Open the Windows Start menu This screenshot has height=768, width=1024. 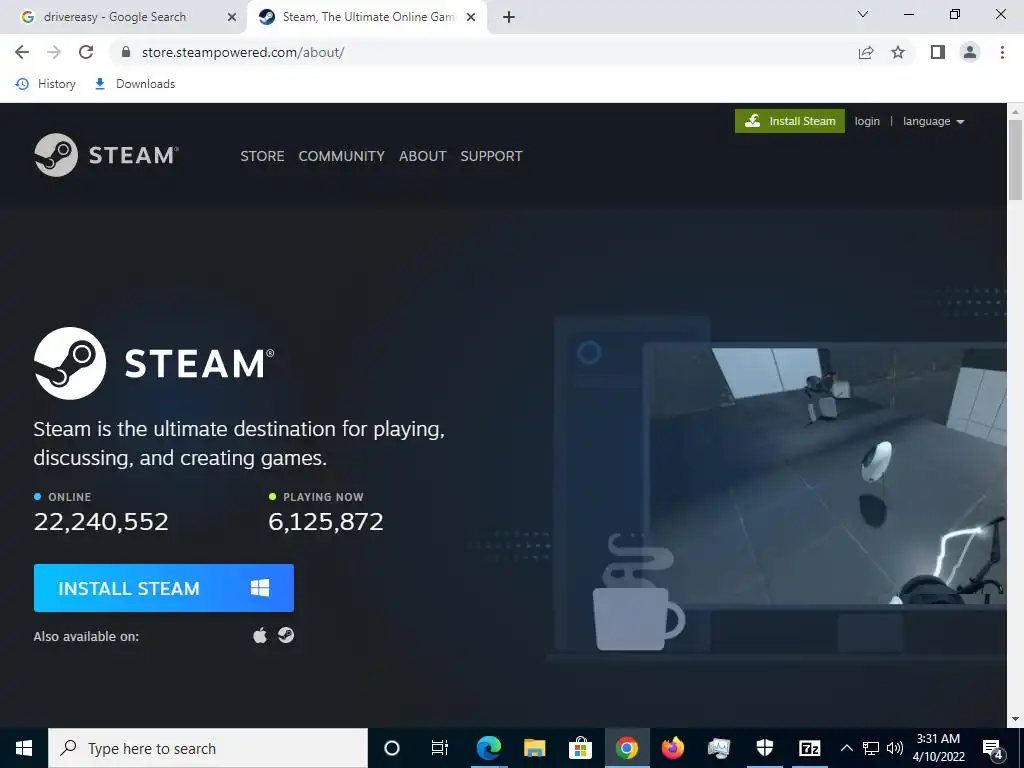pyautogui.click(x=24, y=748)
